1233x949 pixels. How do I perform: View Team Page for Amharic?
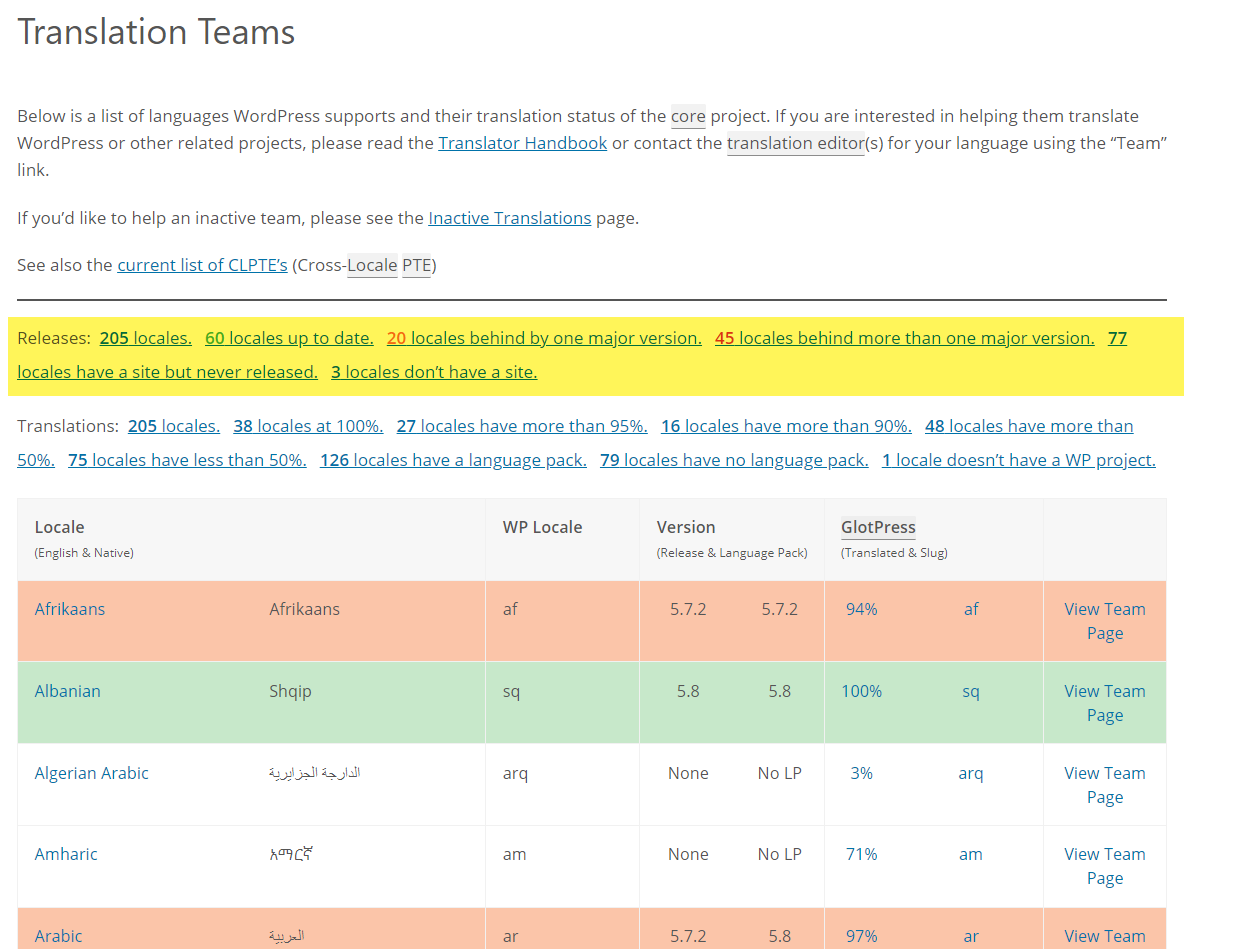pyautogui.click(x=1104, y=866)
